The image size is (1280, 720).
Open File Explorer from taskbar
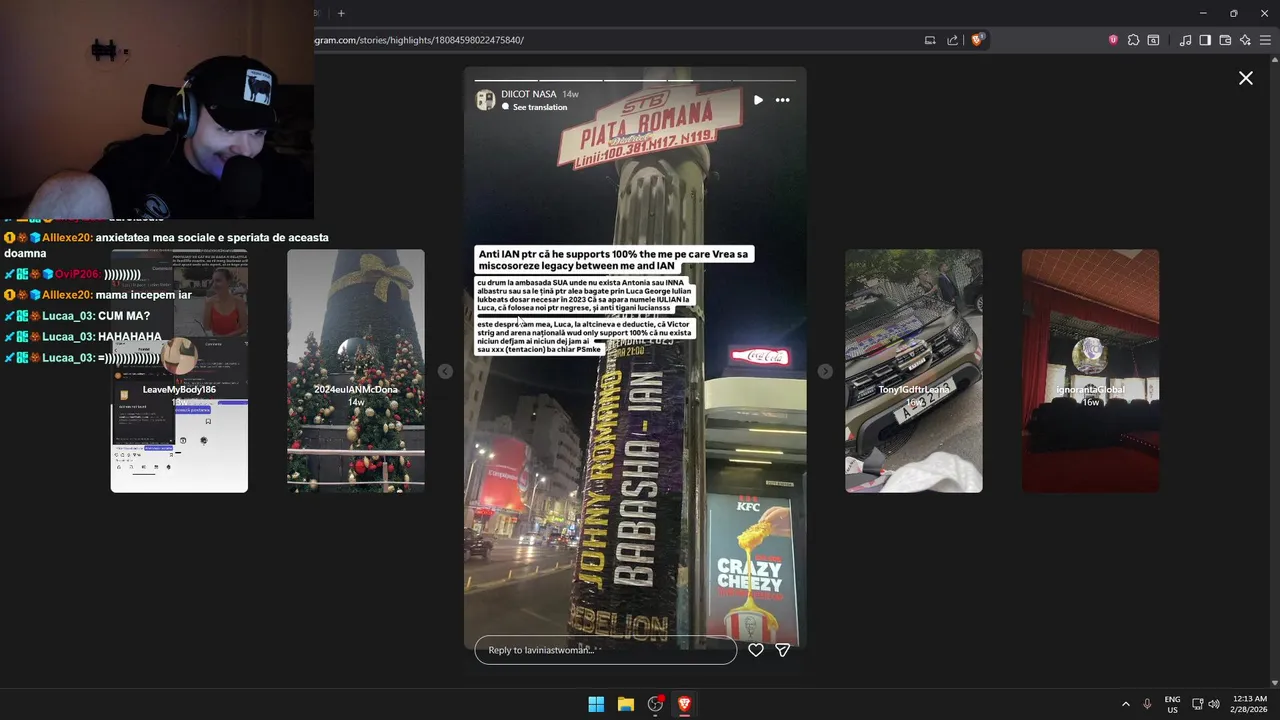coord(625,704)
